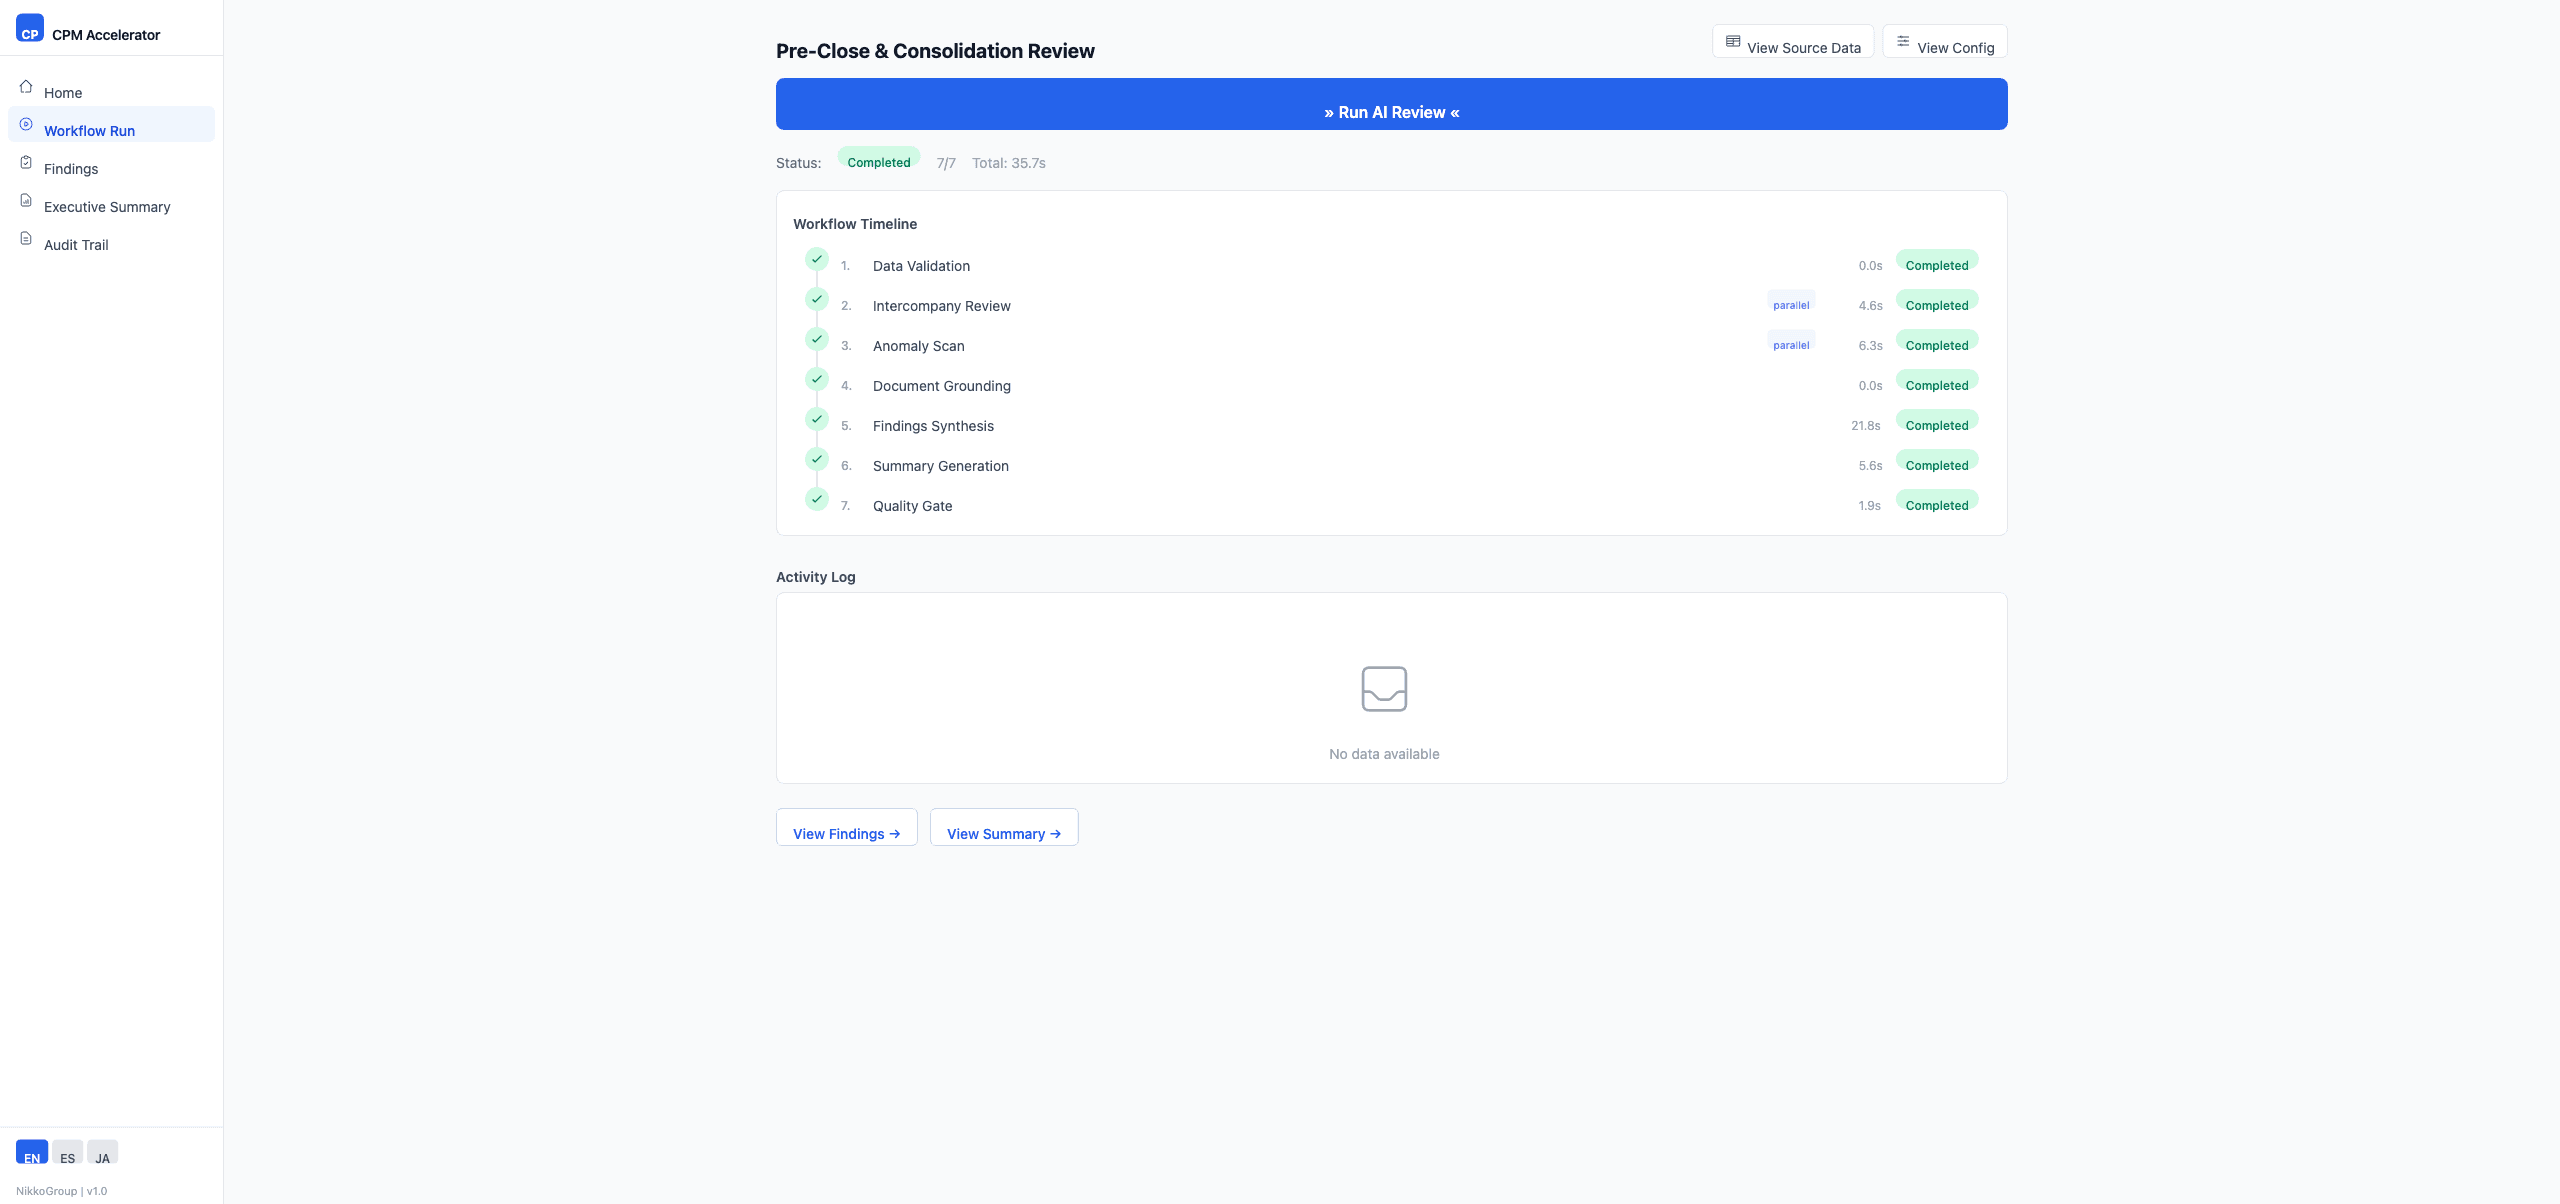The height and width of the screenshot is (1204, 2560).
Task: Click the parallel badge on Intercompany Review
Action: [x=1790, y=304]
